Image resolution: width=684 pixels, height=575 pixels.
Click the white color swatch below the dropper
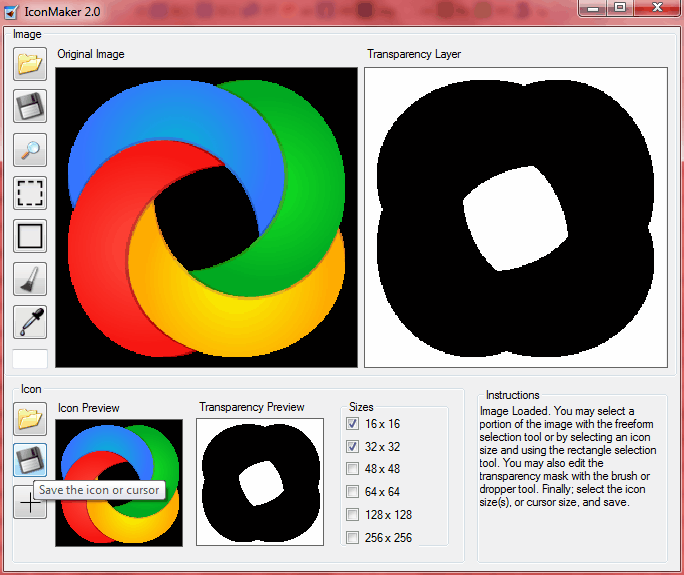[x=30, y=359]
